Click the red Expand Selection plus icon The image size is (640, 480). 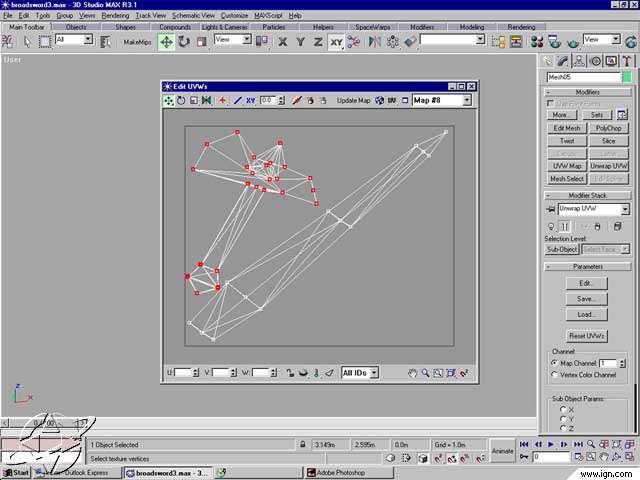click(222, 100)
